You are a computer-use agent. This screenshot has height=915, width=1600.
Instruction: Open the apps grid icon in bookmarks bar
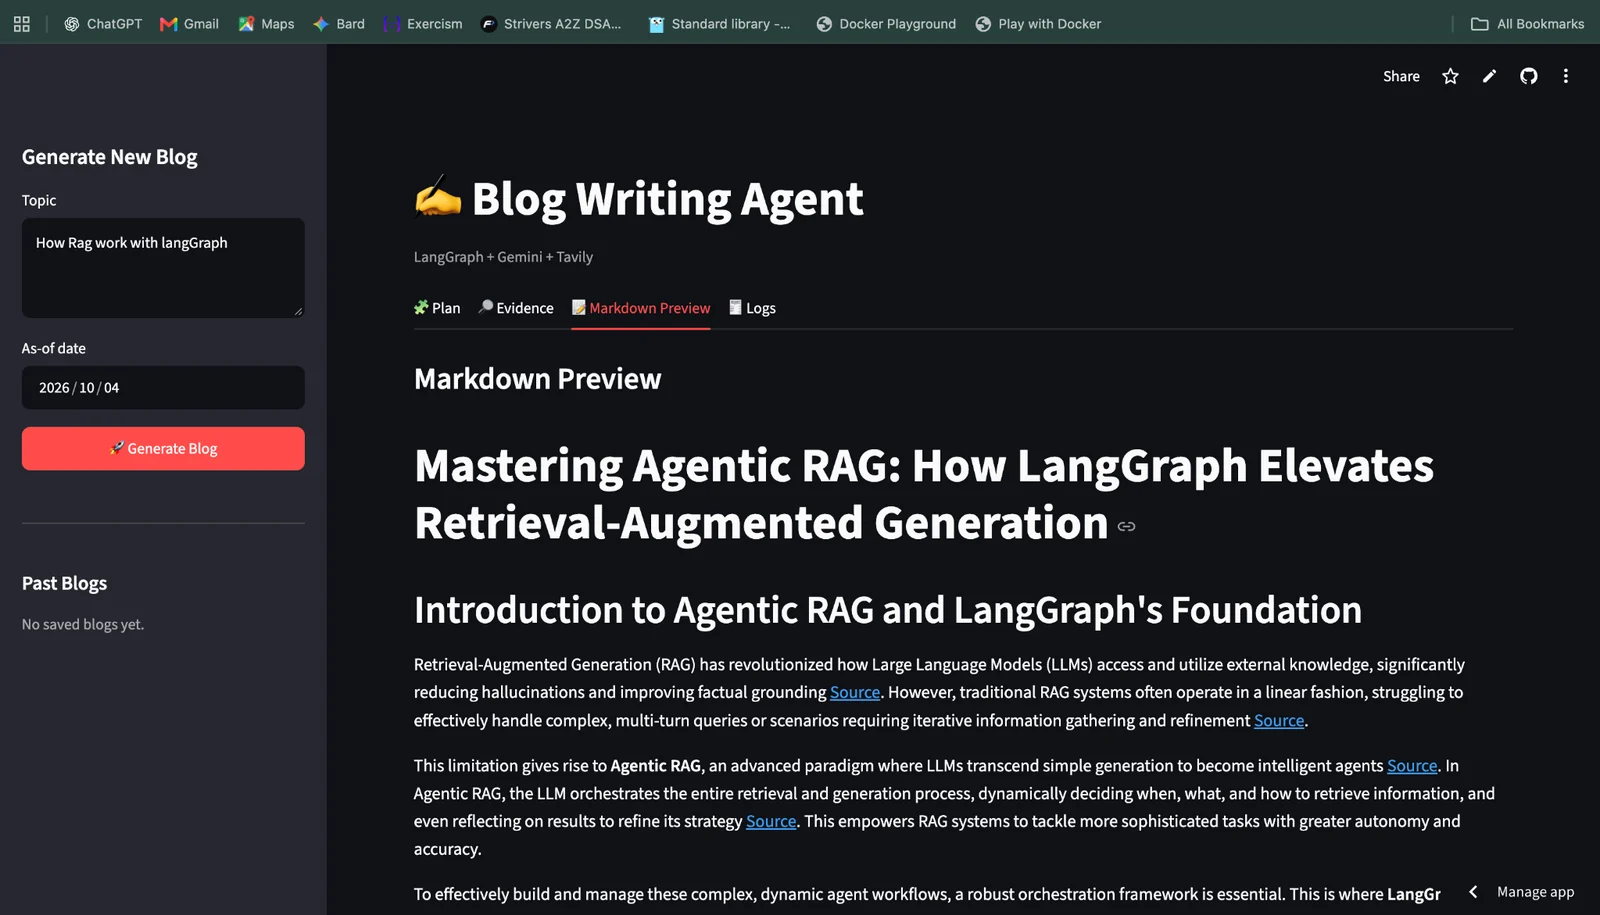point(21,24)
